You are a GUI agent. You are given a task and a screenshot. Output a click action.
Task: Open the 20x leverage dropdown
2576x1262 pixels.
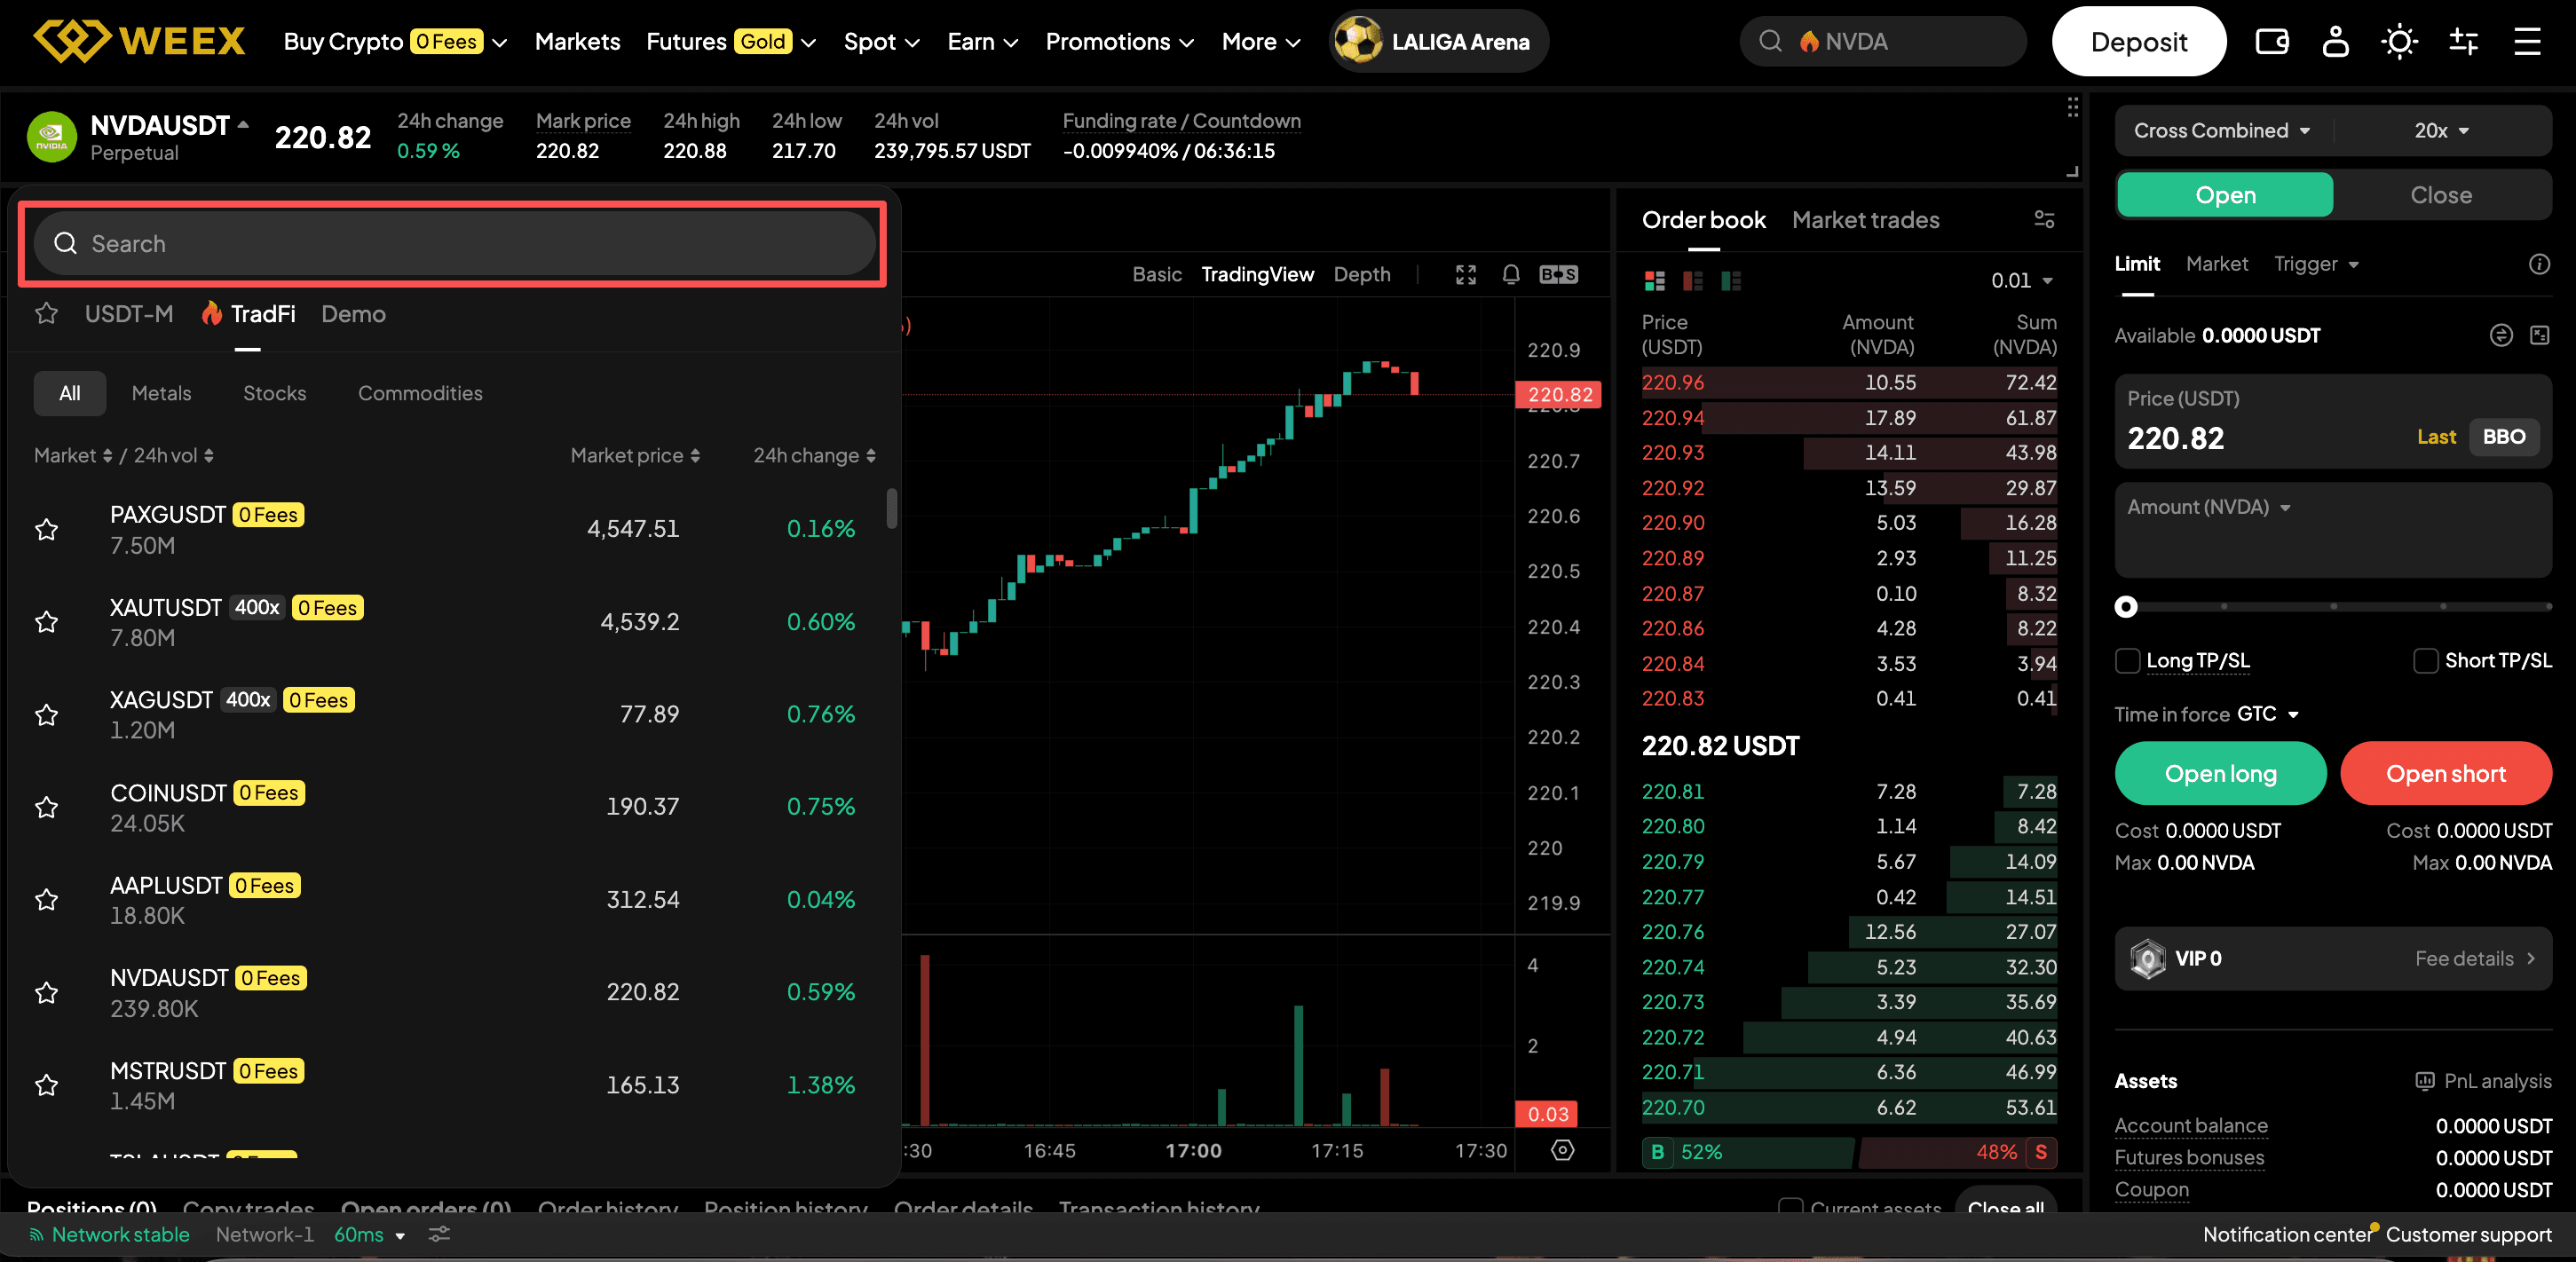click(2441, 131)
